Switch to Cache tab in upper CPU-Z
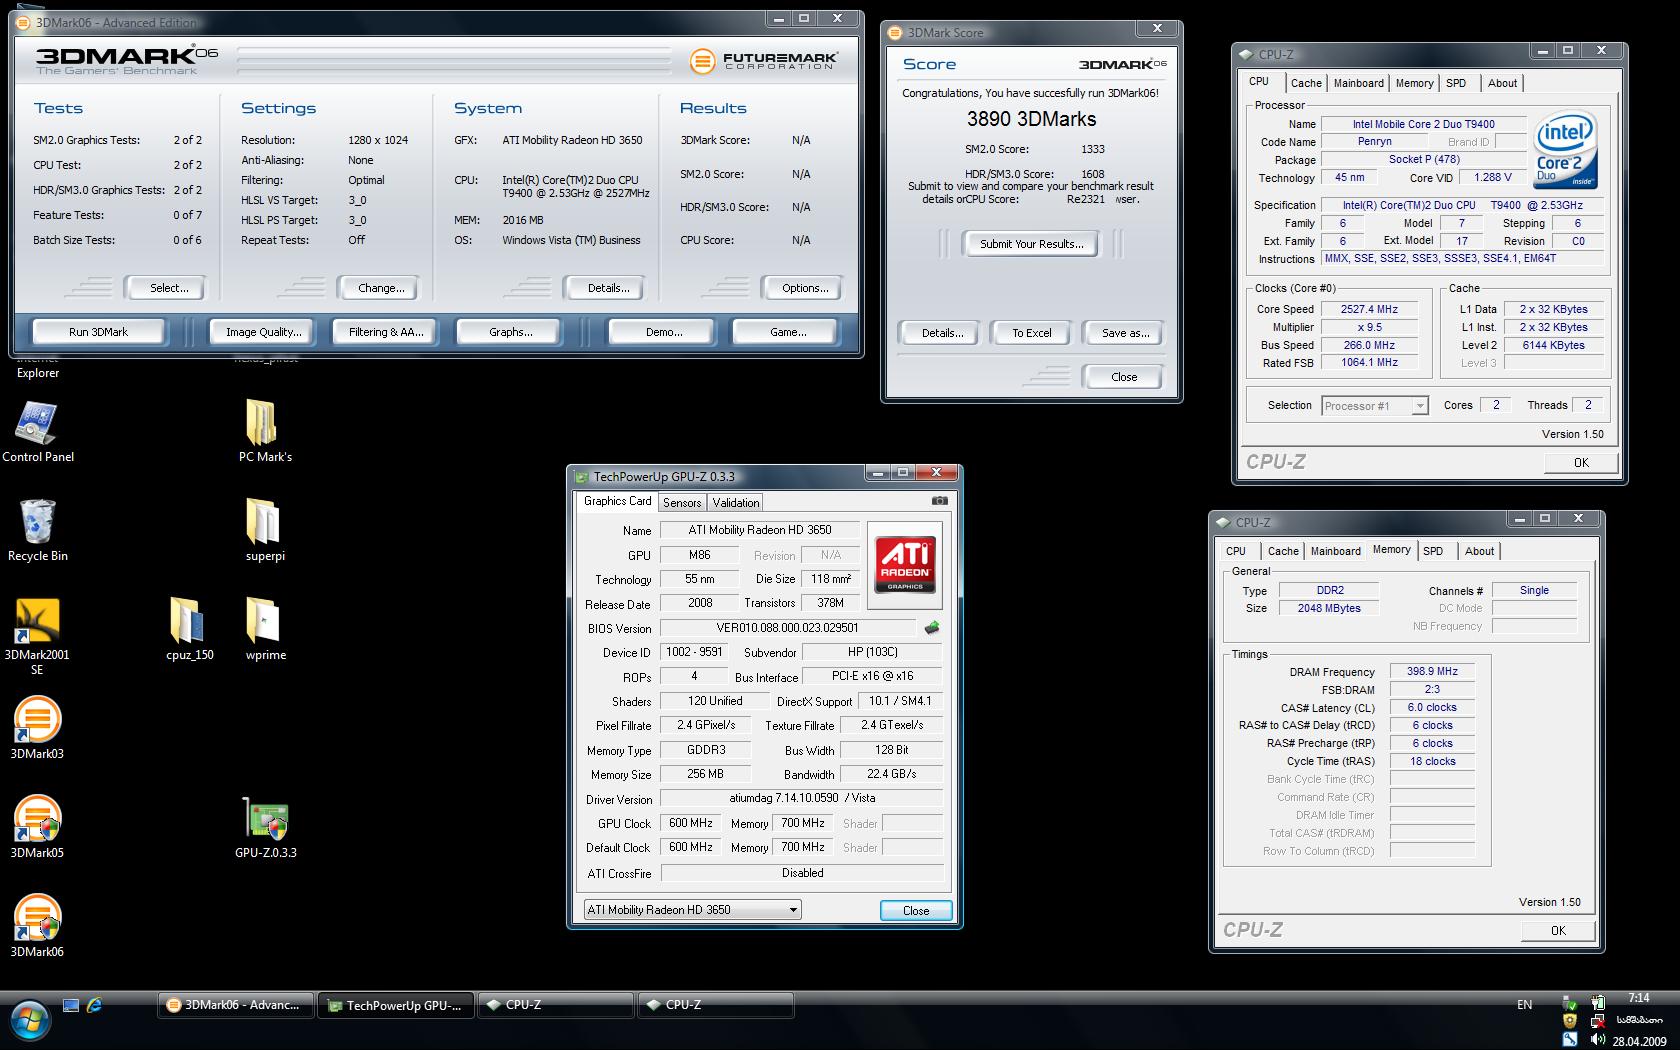This screenshot has width=1680, height=1050. click(1305, 83)
